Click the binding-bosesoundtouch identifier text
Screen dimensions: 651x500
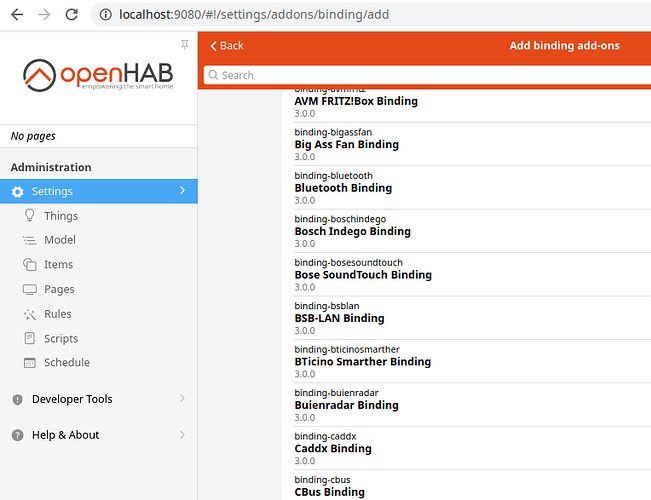[348, 262]
